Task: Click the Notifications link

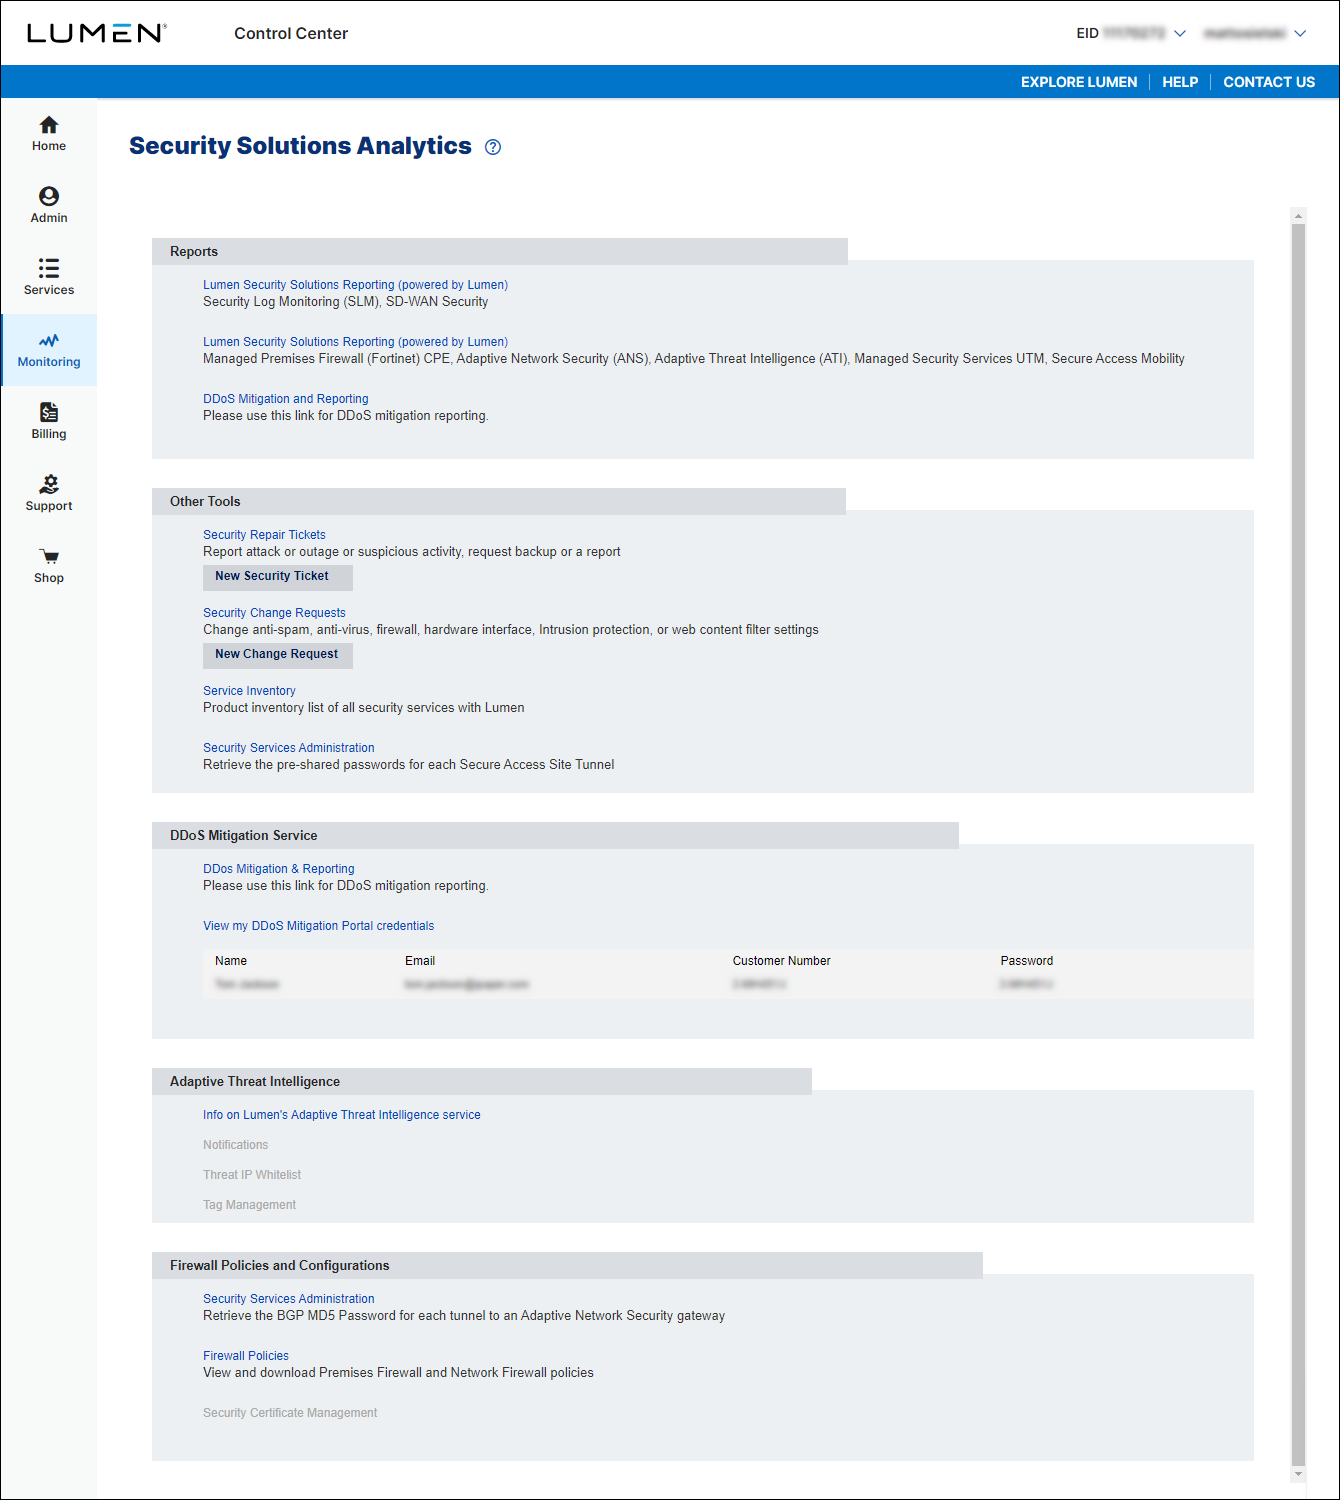Action: point(235,1145)
